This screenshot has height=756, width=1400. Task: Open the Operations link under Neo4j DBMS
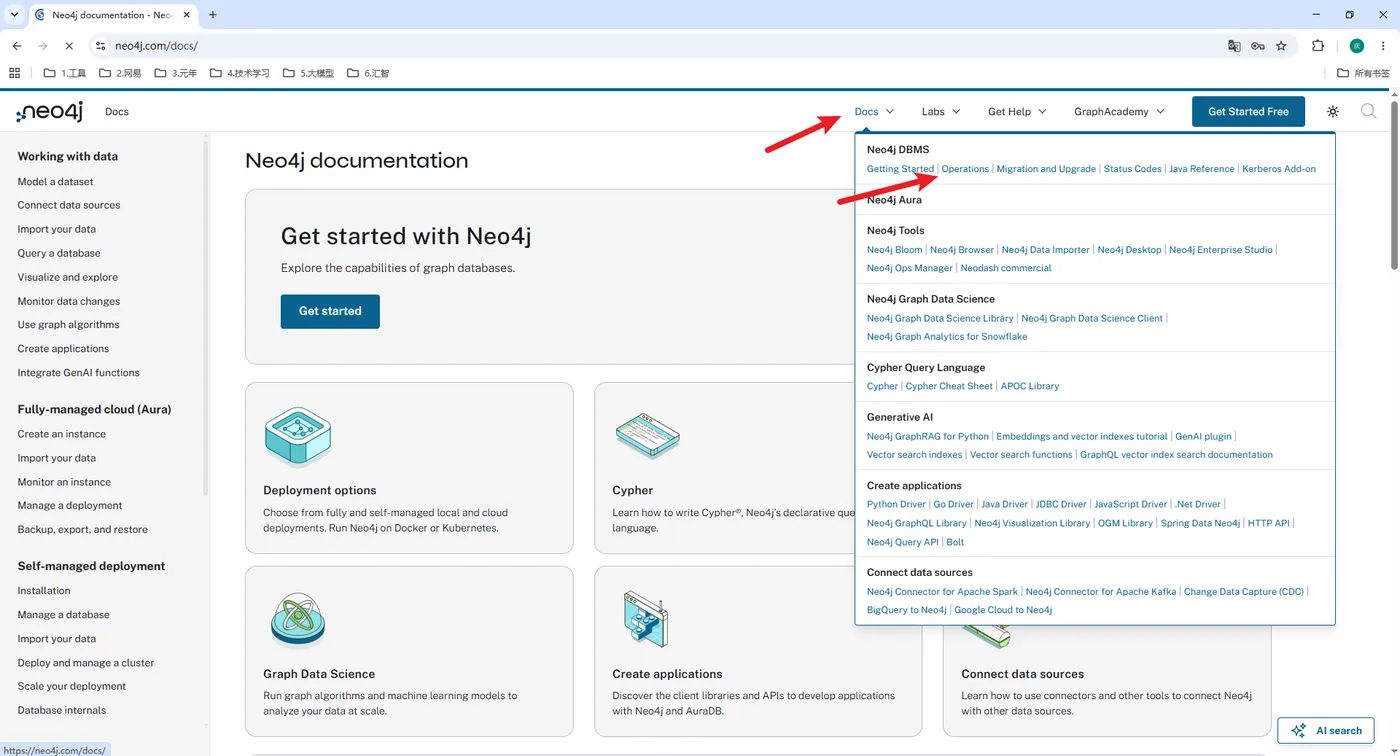point(965,169)
